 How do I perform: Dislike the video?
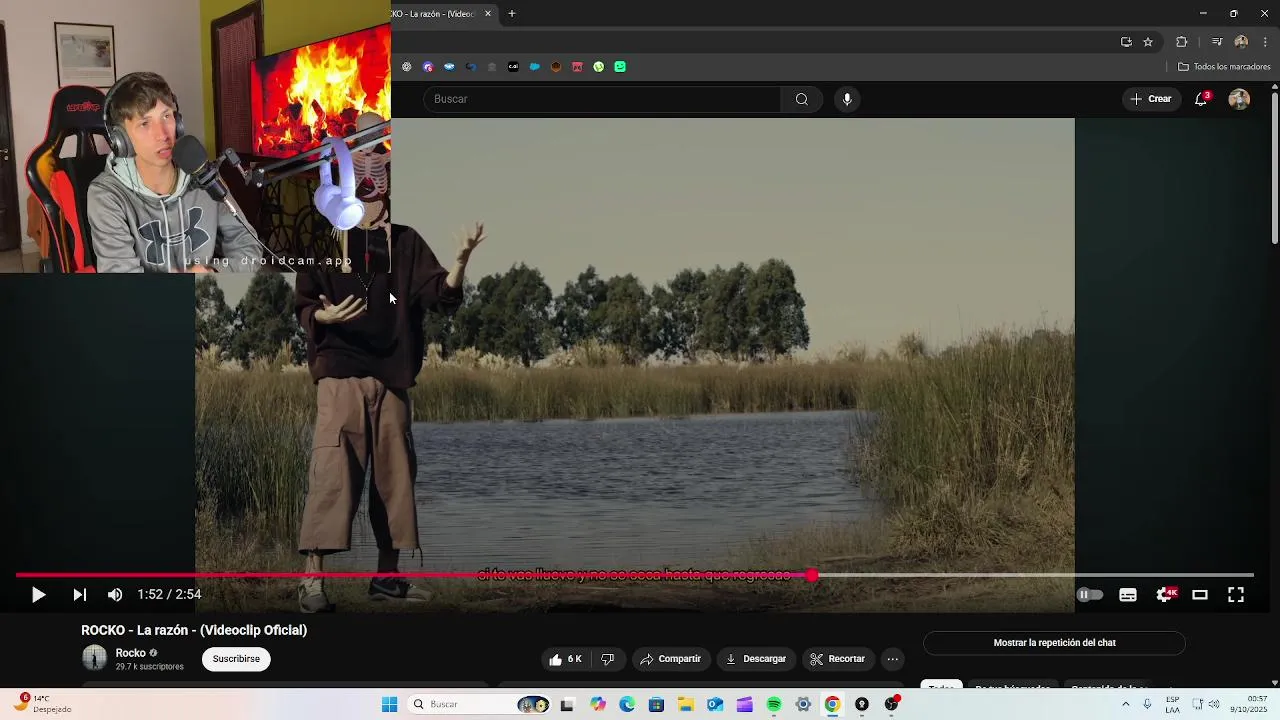click(x=607, y=659)
